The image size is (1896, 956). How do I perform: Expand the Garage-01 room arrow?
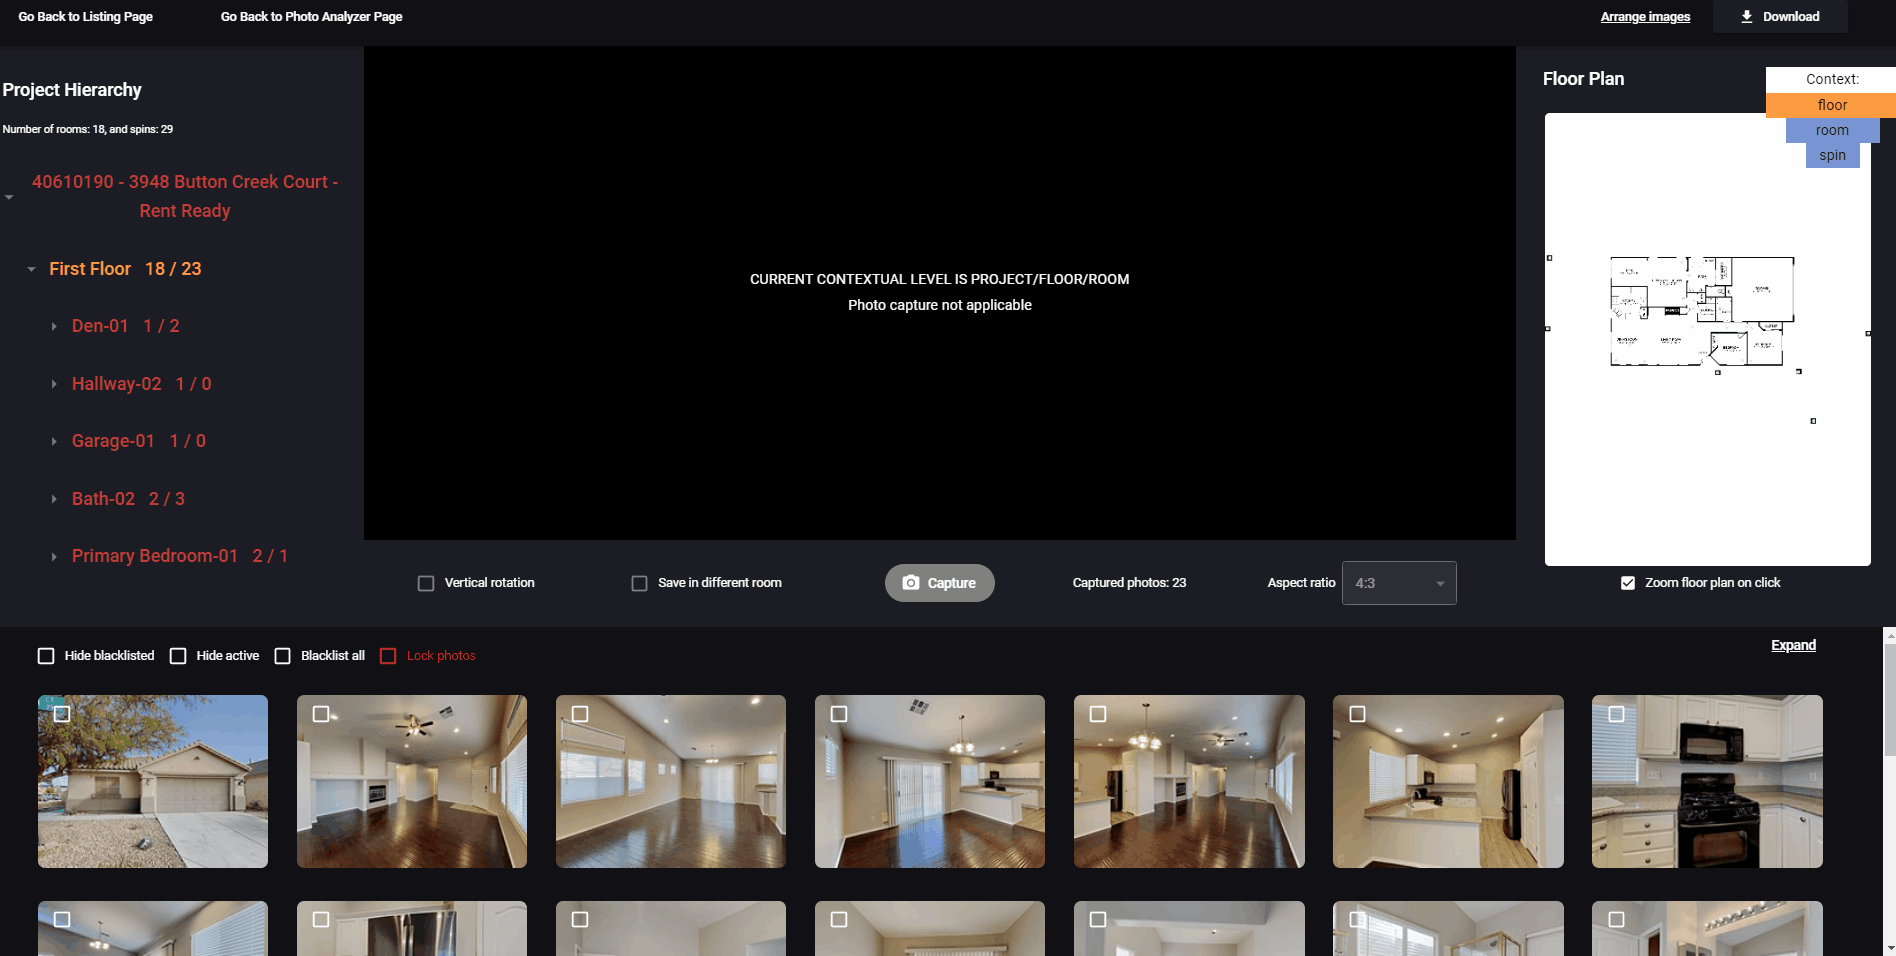pyautogui.click(x=54, y=441)
